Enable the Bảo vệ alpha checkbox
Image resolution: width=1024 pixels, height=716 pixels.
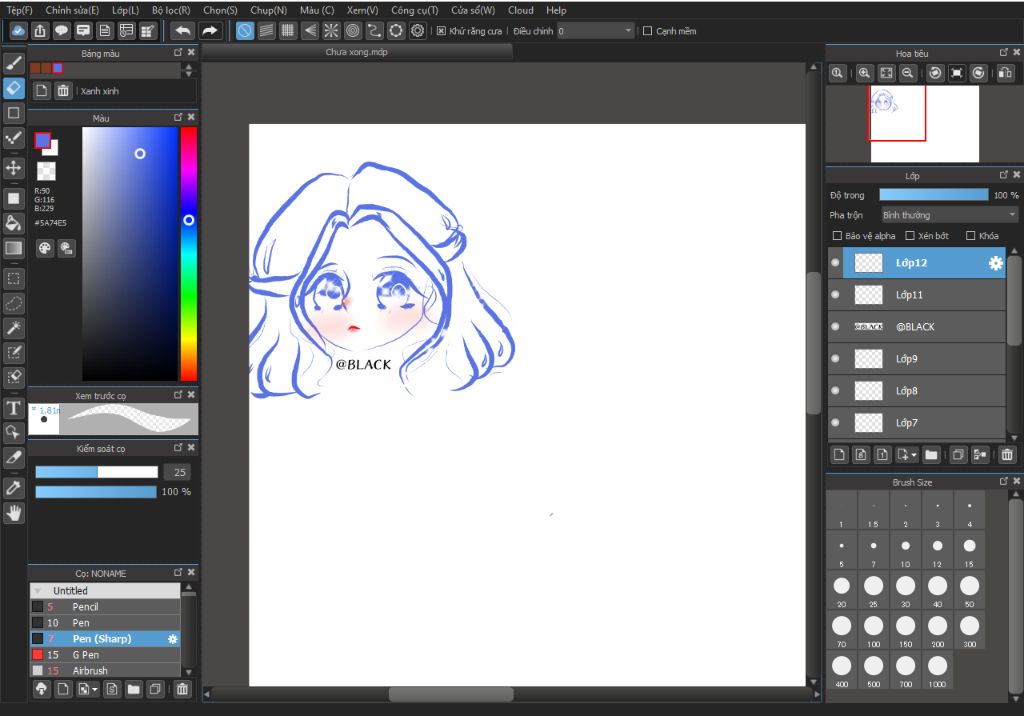coord(837,236)
